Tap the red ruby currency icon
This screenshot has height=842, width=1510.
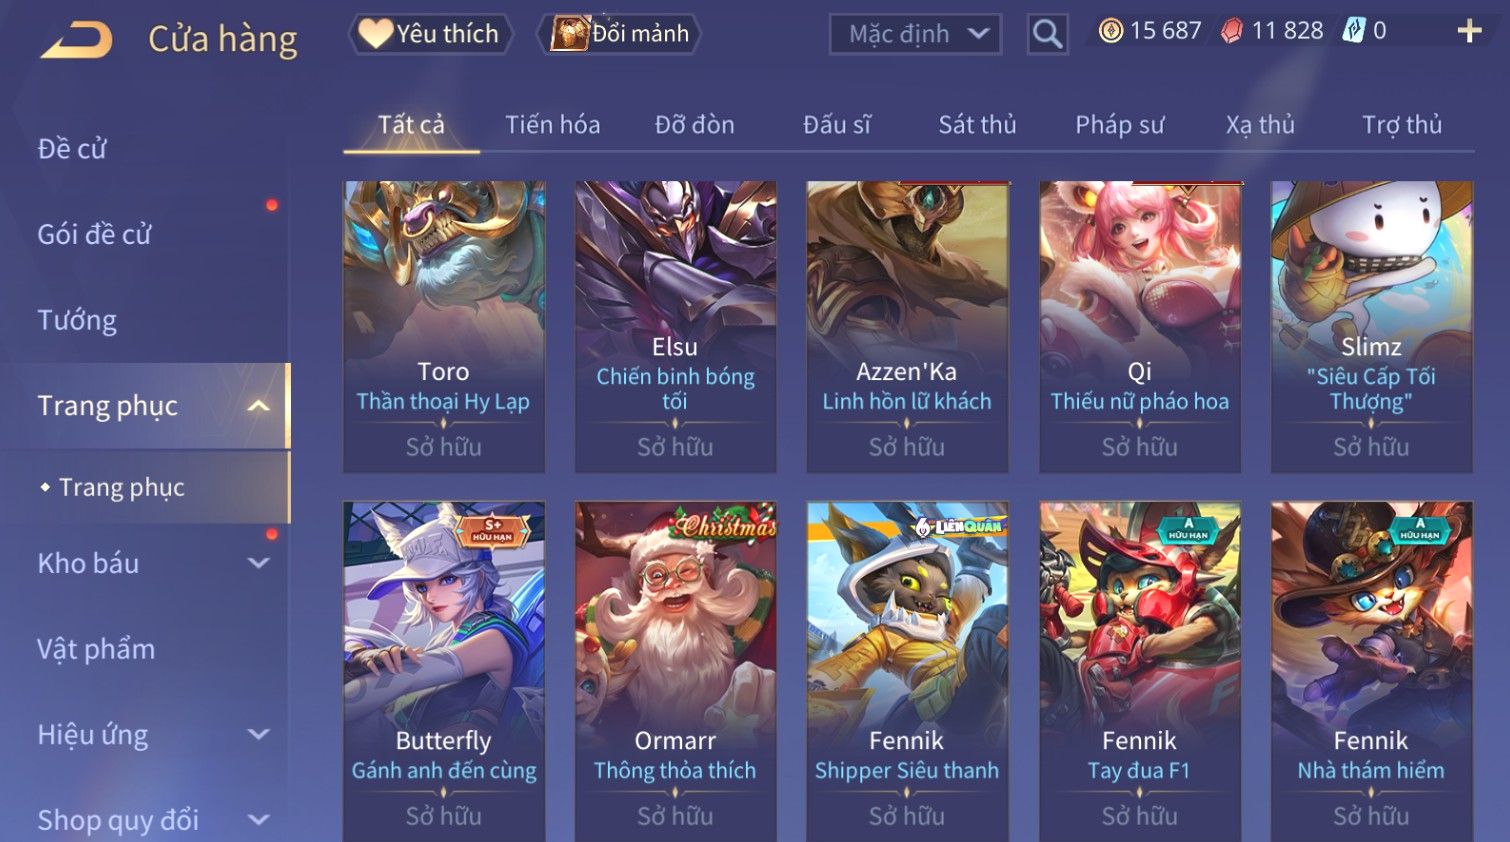tap(1232, 31)
